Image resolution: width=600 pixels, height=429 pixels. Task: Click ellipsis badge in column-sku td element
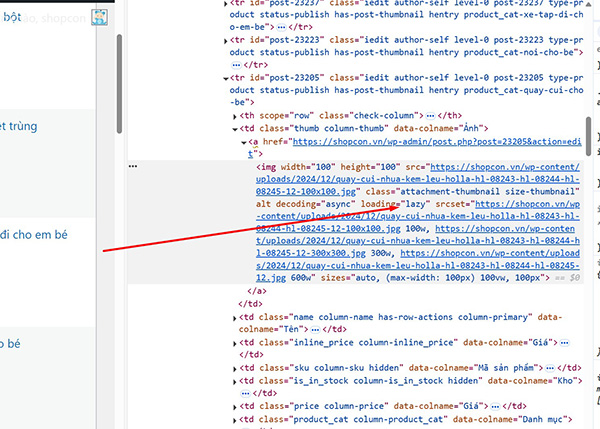550,368
